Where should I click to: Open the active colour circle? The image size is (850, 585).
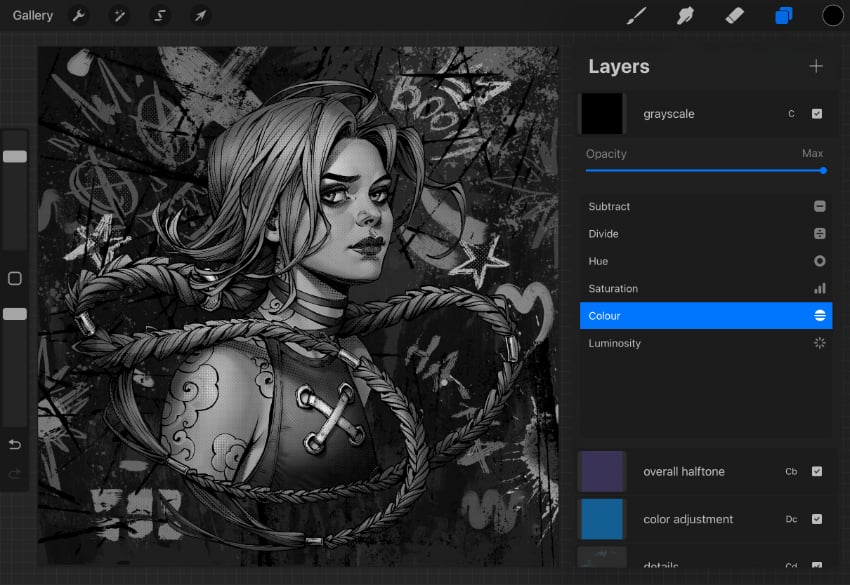[833, 16]
